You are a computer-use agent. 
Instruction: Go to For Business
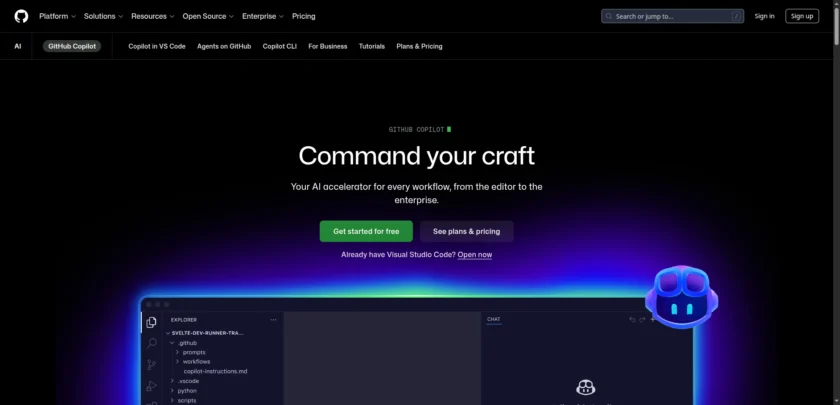pyautogui.click(x=328, y=46)
